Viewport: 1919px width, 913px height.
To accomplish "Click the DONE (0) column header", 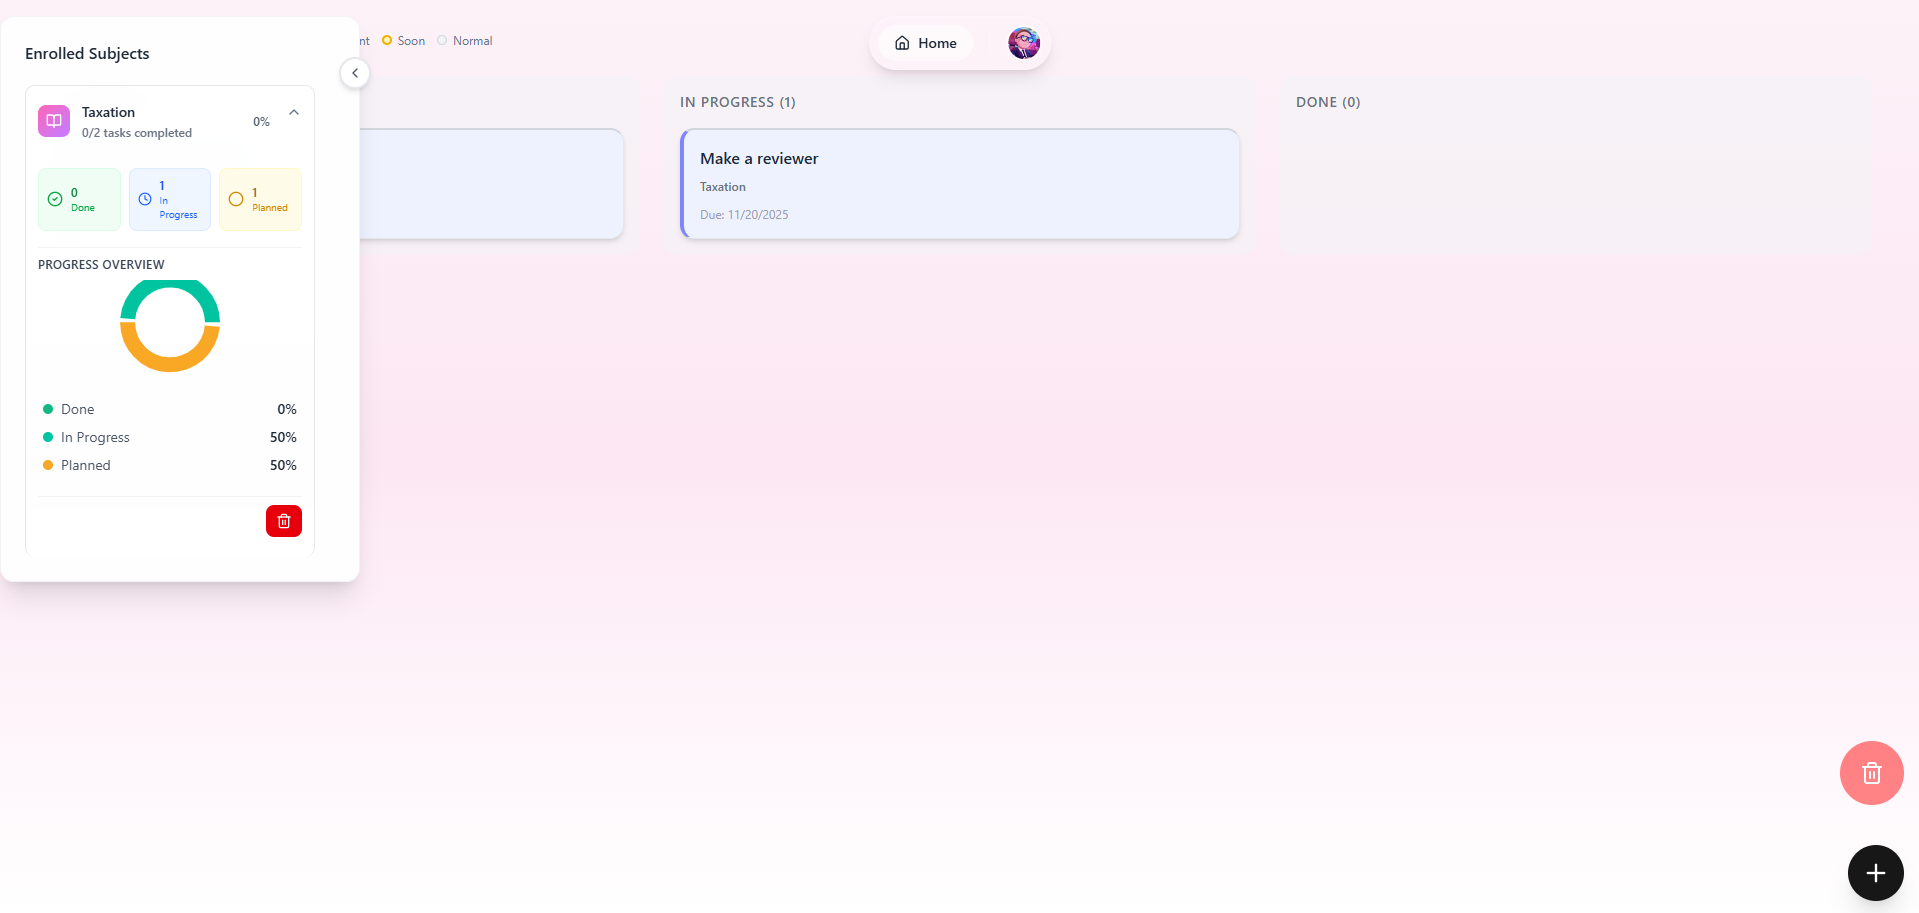I will click(x=1328, y=102).
